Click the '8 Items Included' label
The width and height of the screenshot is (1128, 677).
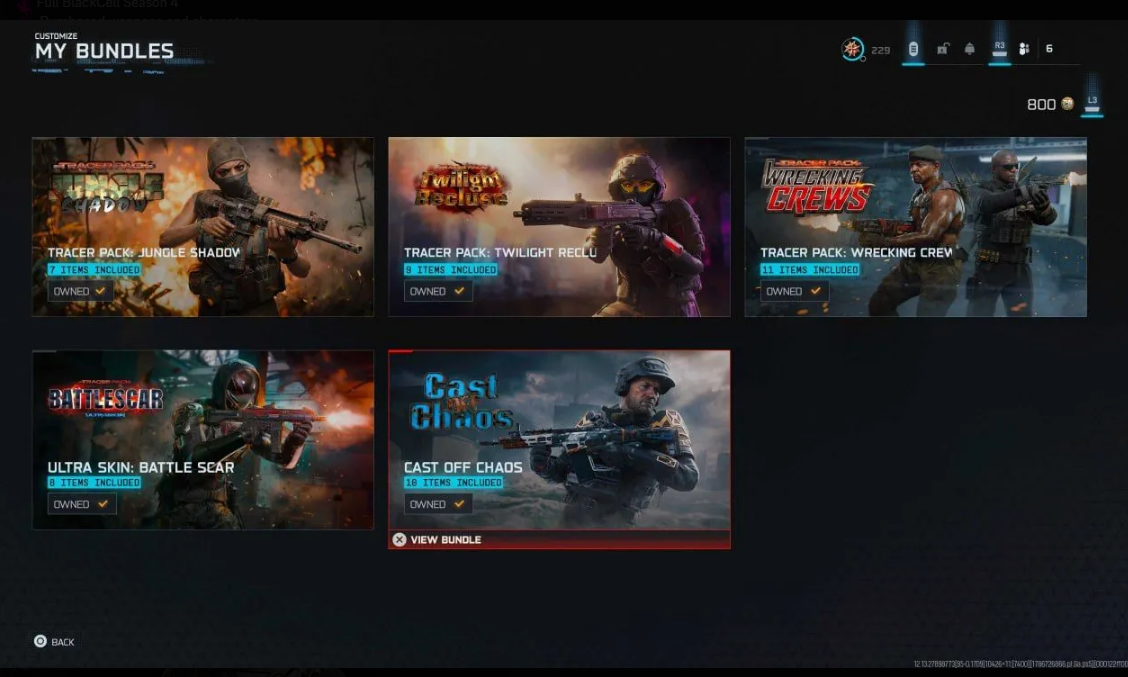pos(94,483)
